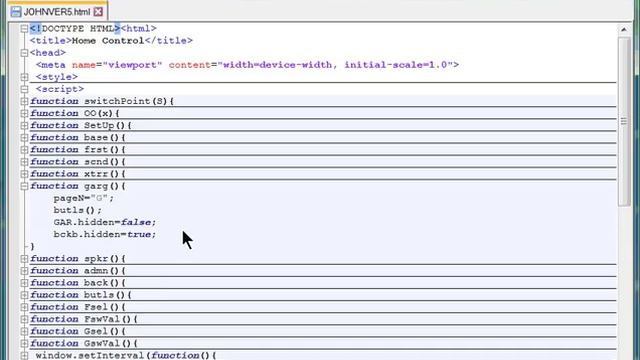Click the save icon on the JOHNVER5.html tab
The height and width of the screenshot is (360, 640).
pyautogui.click(x=16, y=11)
